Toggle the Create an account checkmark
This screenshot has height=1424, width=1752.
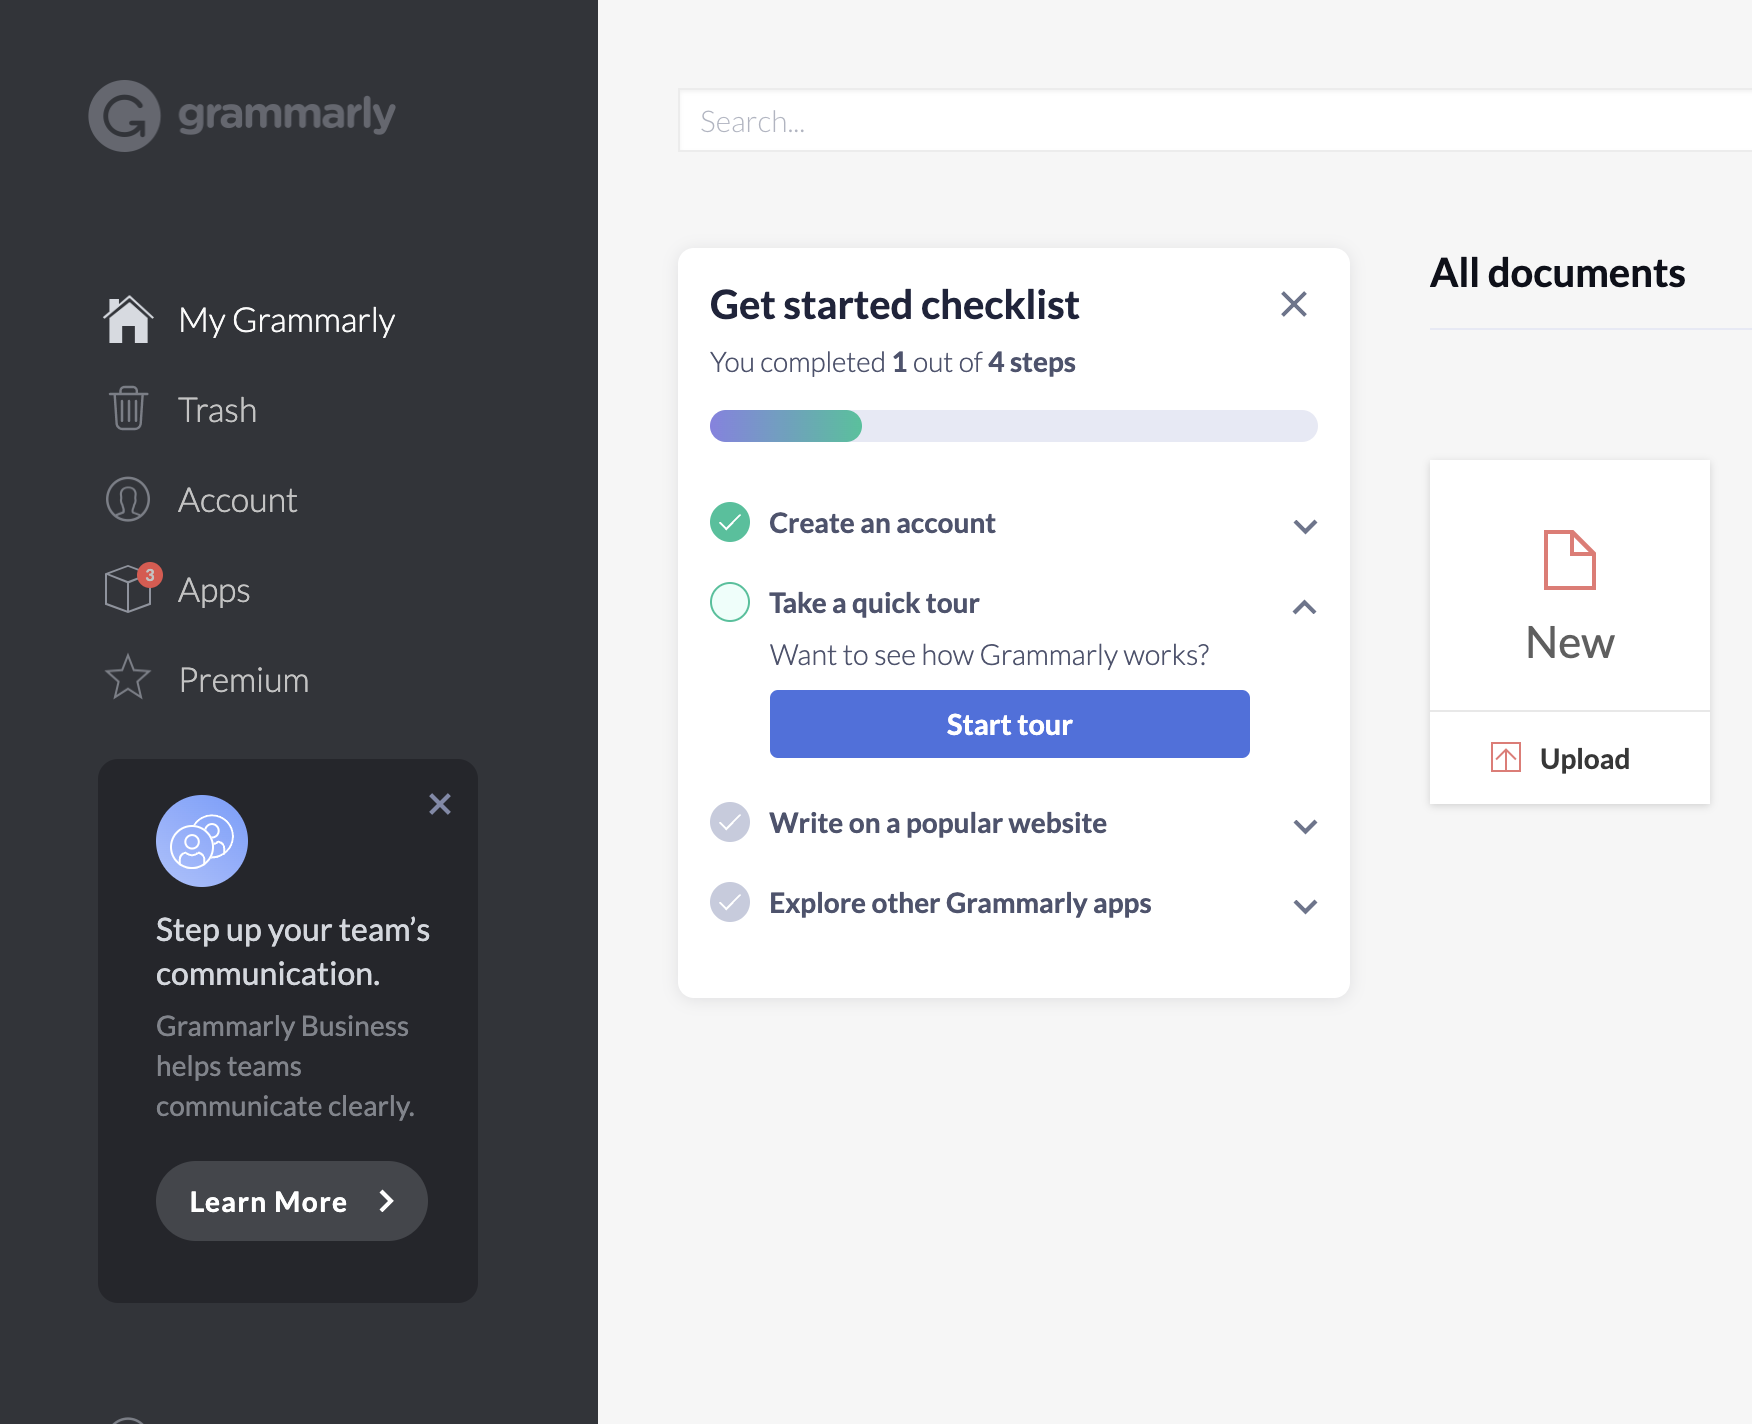tap(730, 522)
